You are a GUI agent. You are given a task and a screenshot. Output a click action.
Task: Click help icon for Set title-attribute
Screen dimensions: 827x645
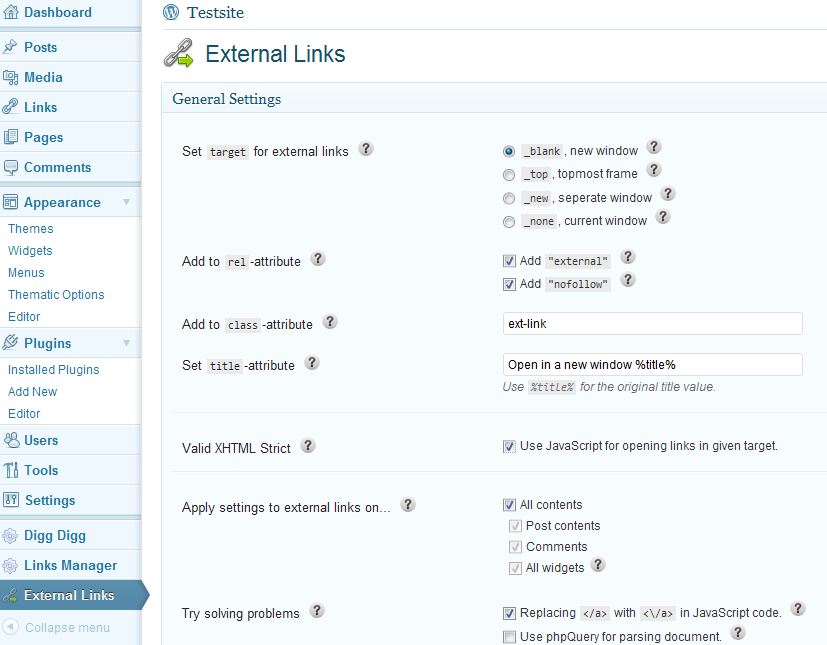[x=312, y=363]
